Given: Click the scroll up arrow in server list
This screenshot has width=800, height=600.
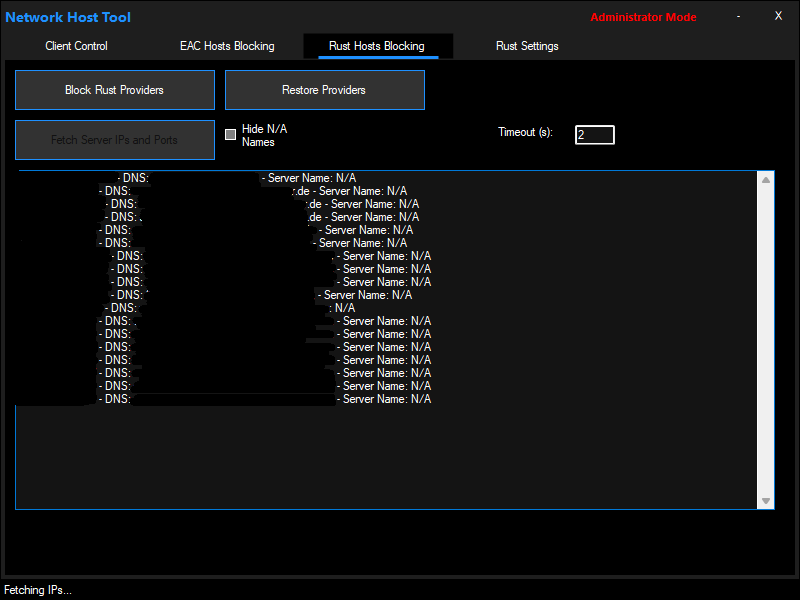Looking at the screenshot, I should tap(766, 180).
